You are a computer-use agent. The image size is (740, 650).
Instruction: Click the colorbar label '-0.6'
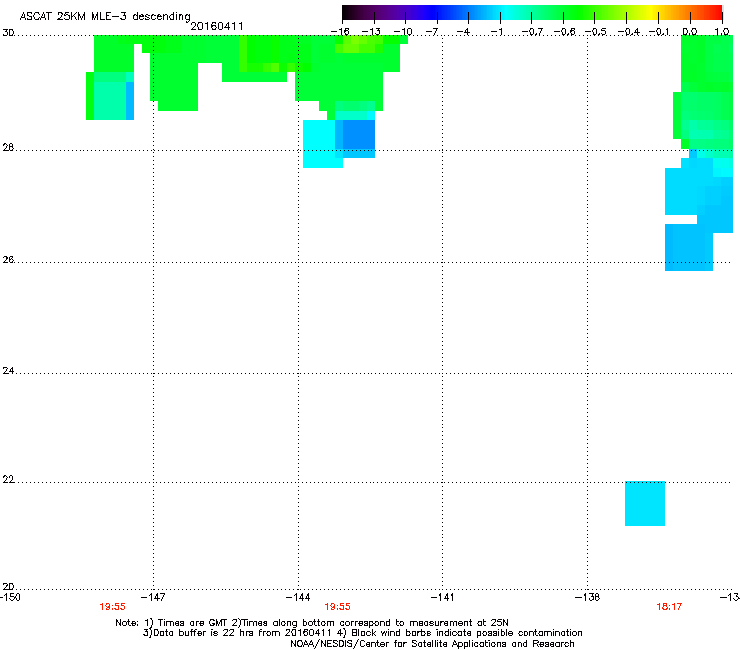pyautogui.click(x=564, y=32)
